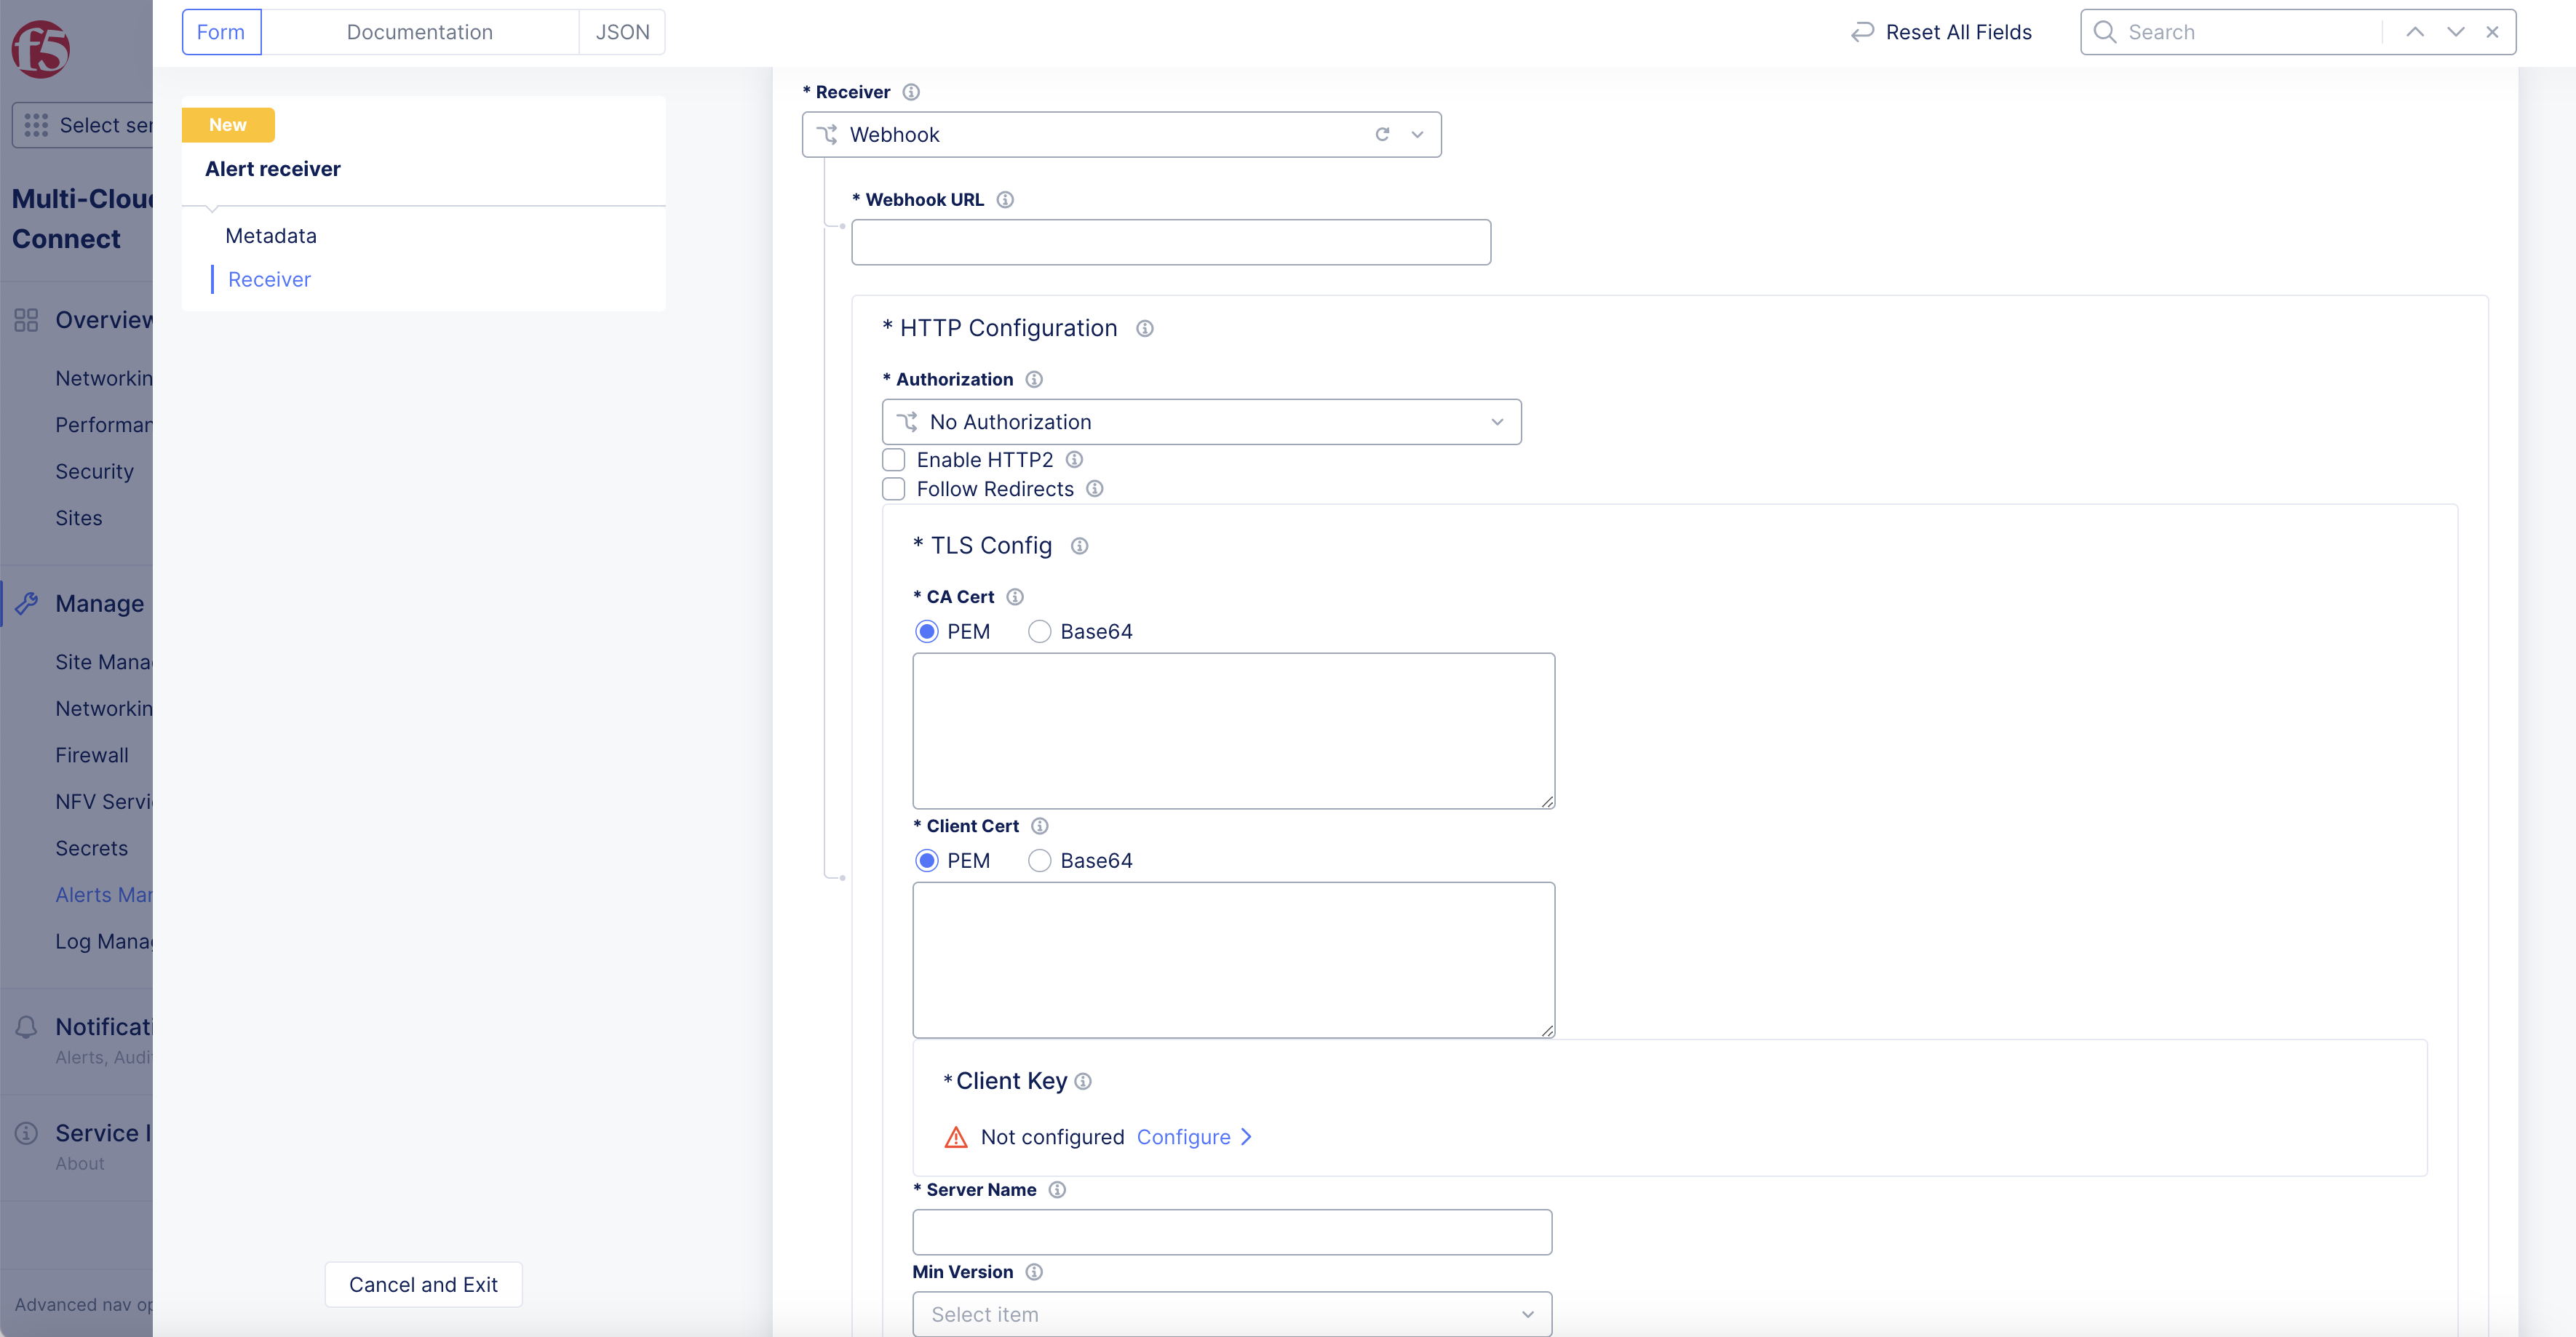Click the CA Cert textarea resize handle
The image size is (2576, 1337).
click(1547, 801)
